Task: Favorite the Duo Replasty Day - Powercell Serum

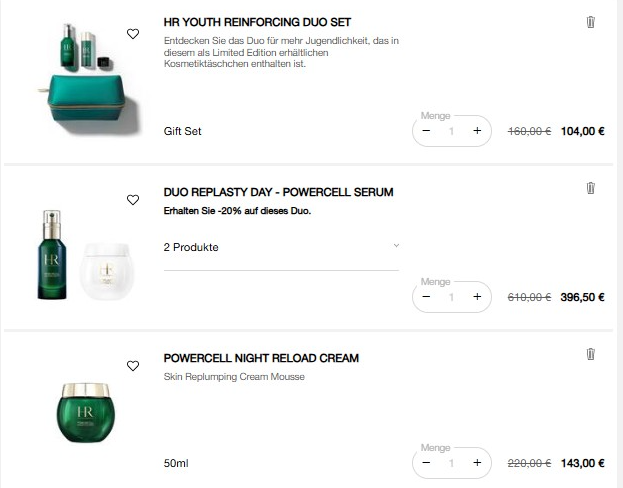Action: click(x=133, y=200)
